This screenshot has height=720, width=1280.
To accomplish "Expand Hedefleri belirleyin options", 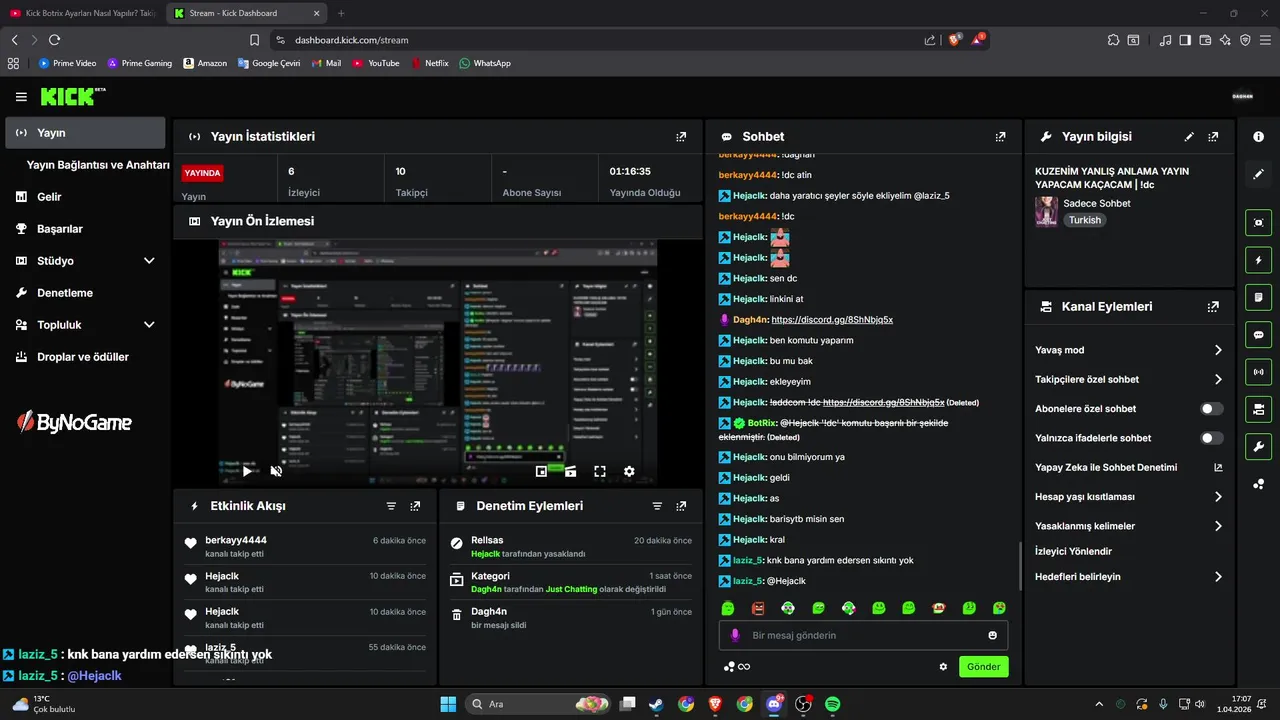I will click(x=1218, y=577).
